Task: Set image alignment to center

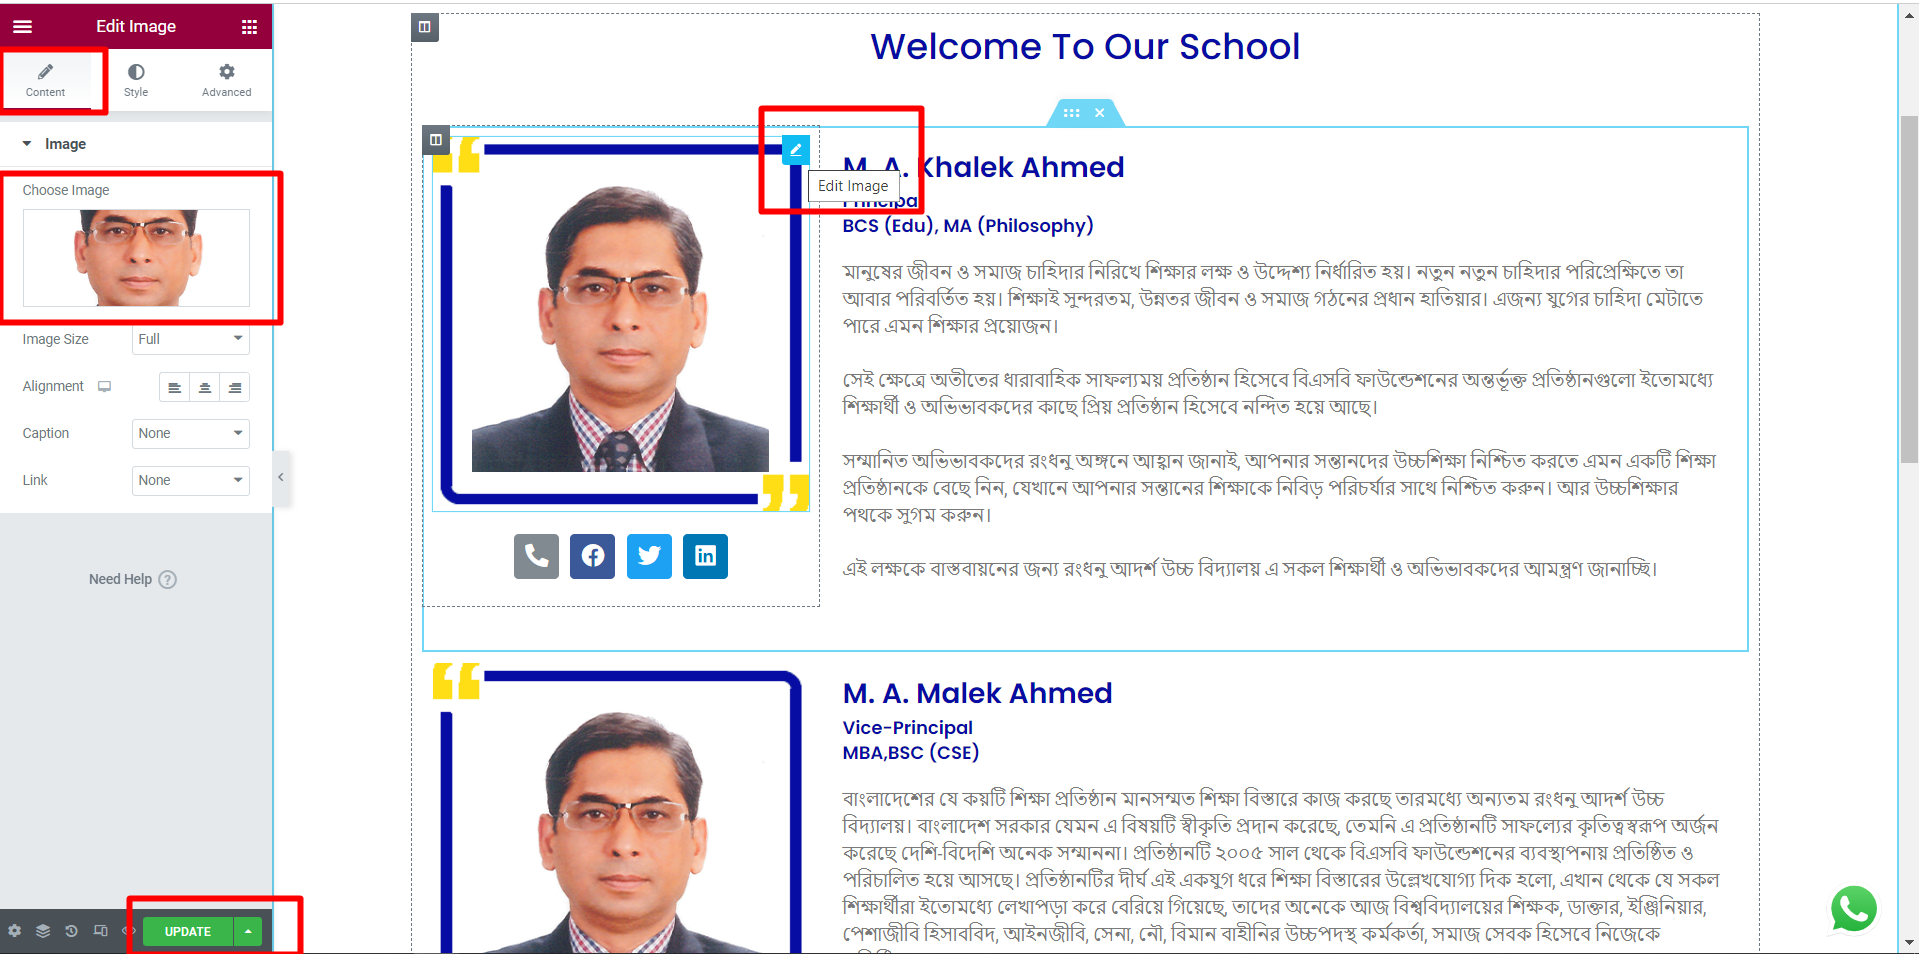Action: (204, 387)
